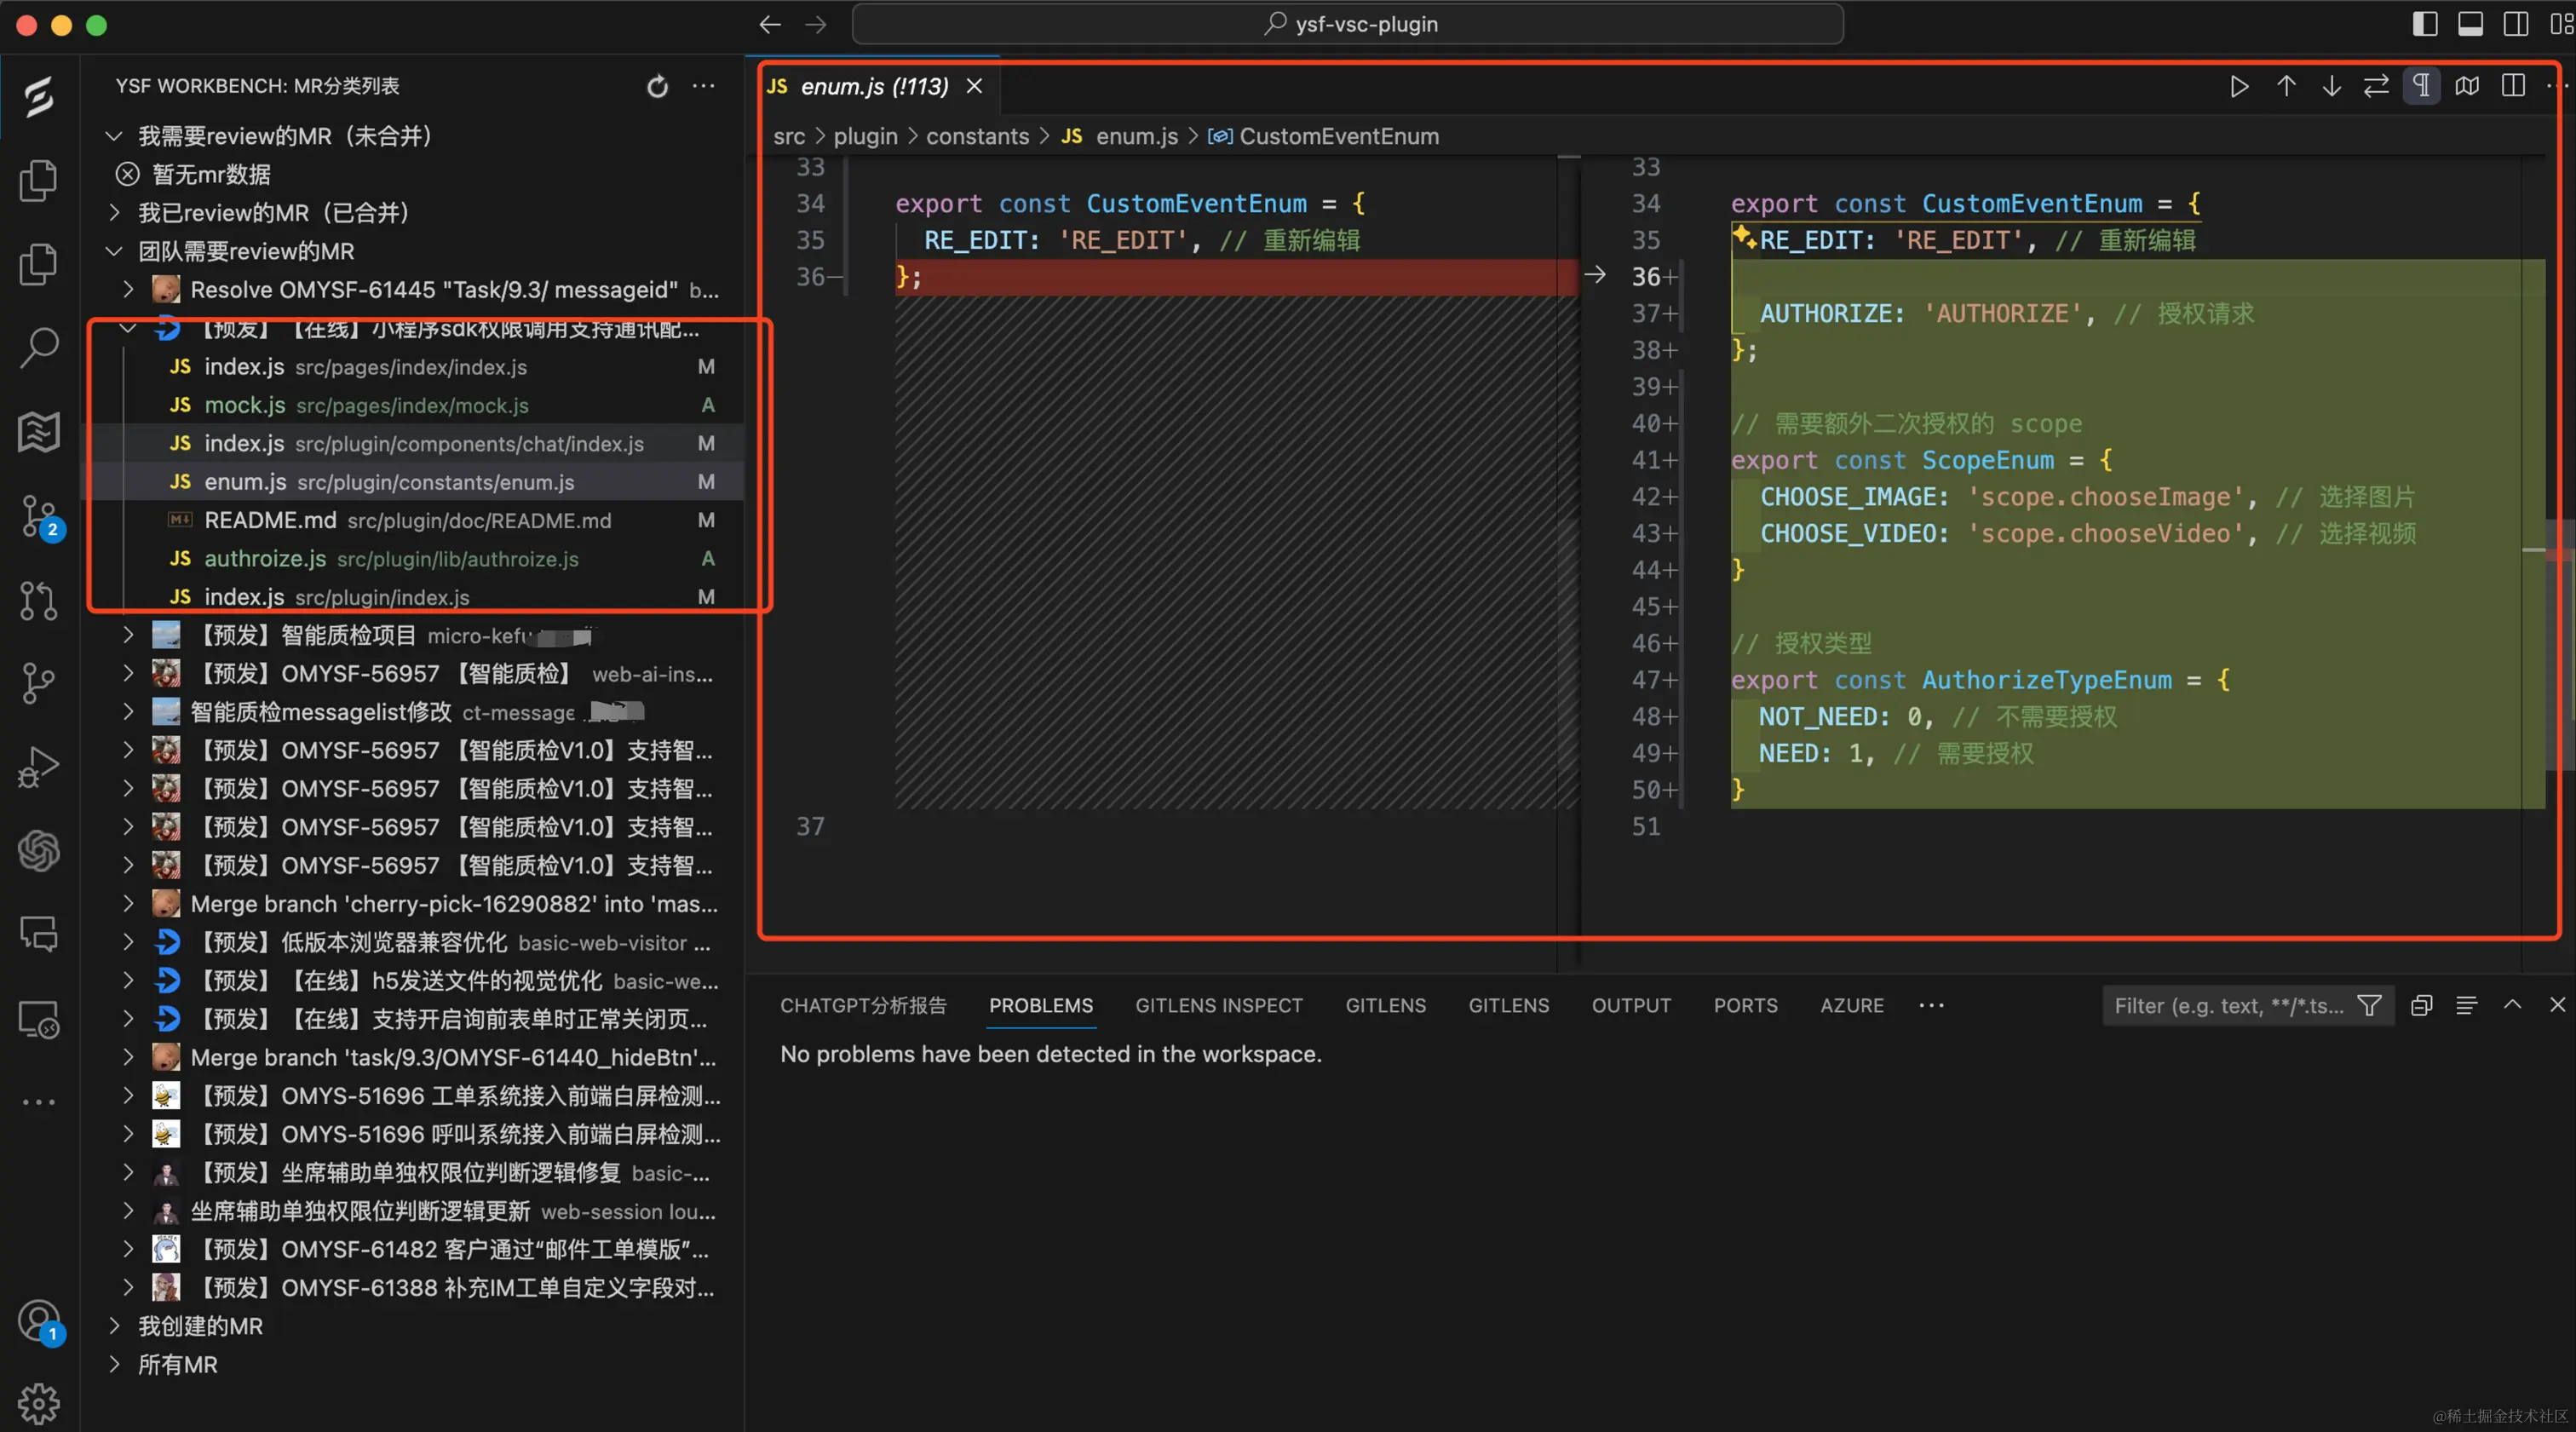Split the editor to the right

click(x=2513, y=86)
